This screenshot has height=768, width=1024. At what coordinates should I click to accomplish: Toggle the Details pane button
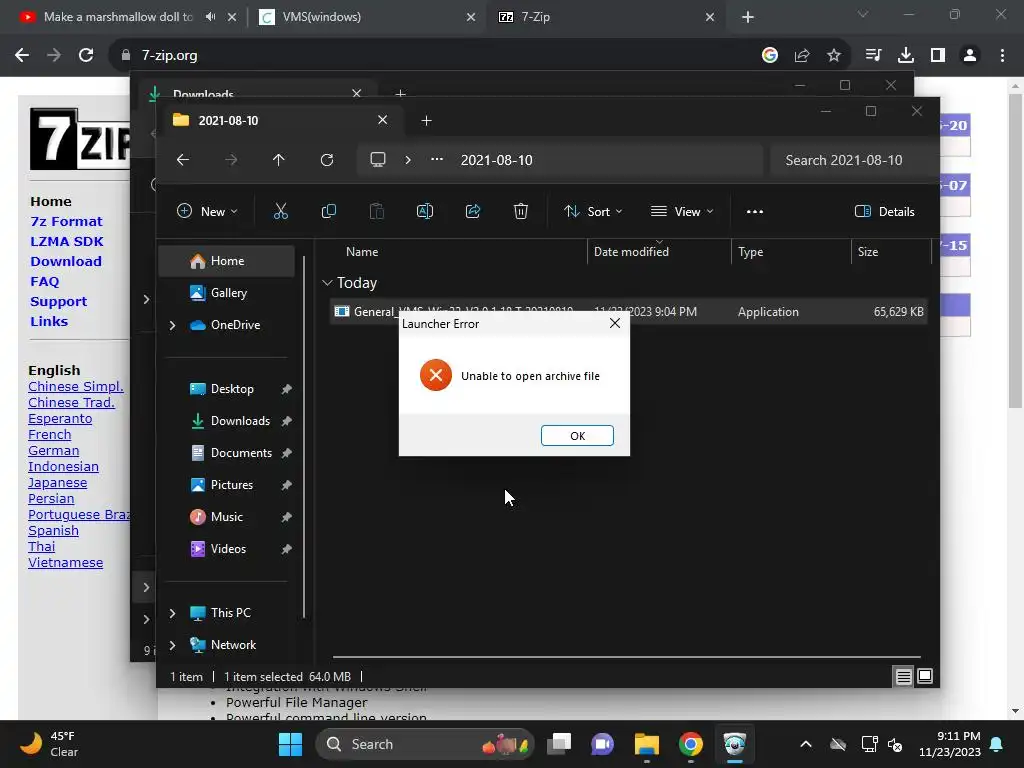885,211
